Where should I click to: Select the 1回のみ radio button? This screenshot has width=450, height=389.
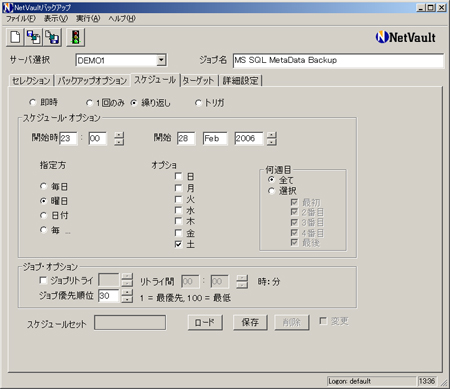[89, 103]
